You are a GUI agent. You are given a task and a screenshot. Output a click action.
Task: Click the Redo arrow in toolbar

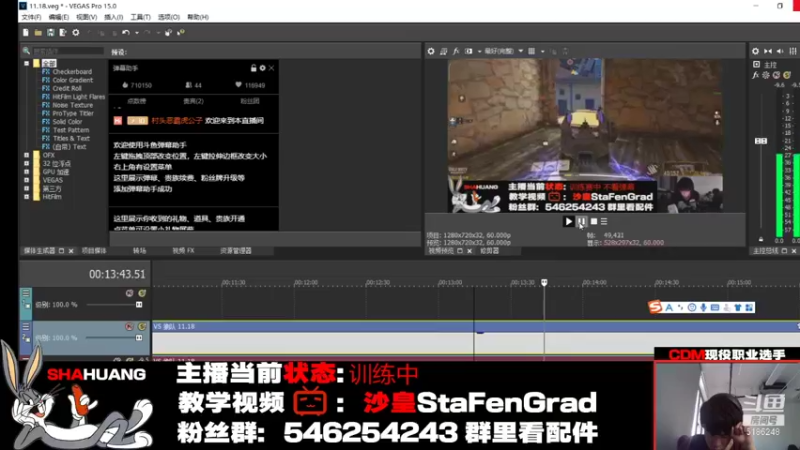tap(147, 33)
